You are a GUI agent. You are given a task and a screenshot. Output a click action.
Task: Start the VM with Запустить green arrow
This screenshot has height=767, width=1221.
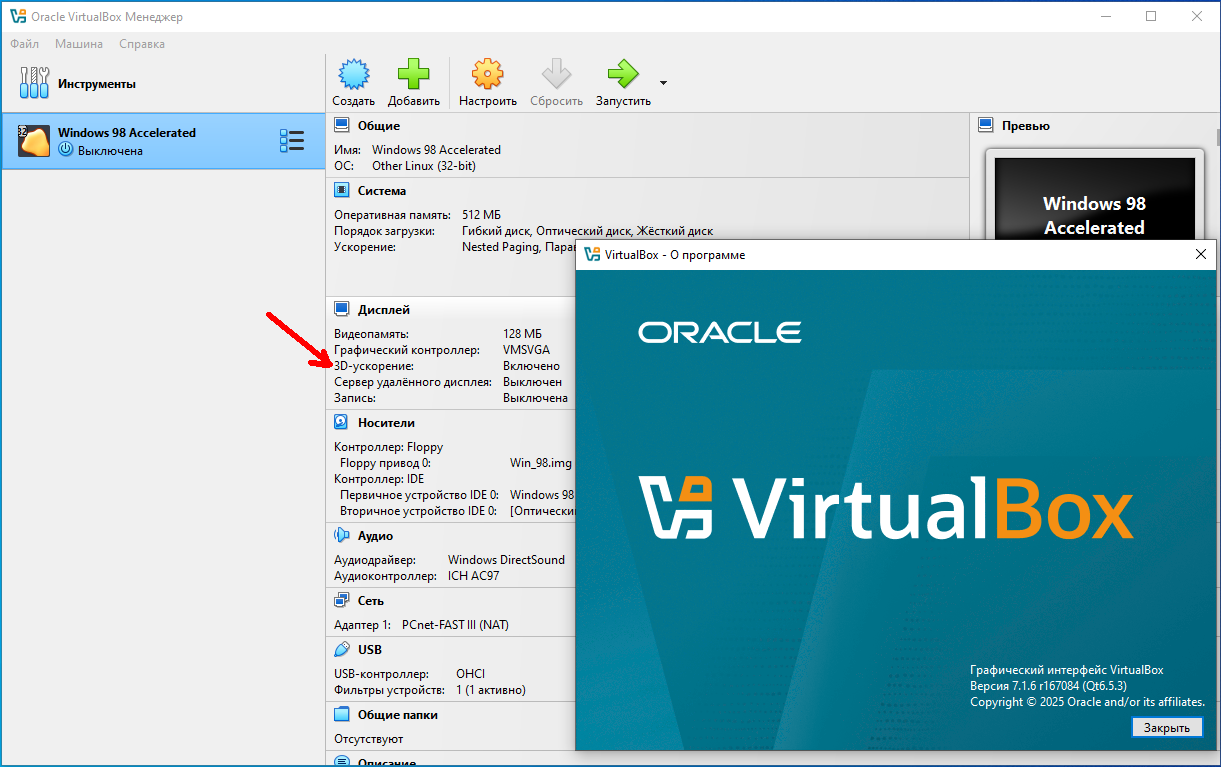pyautogui.click(x=622, y=74)
